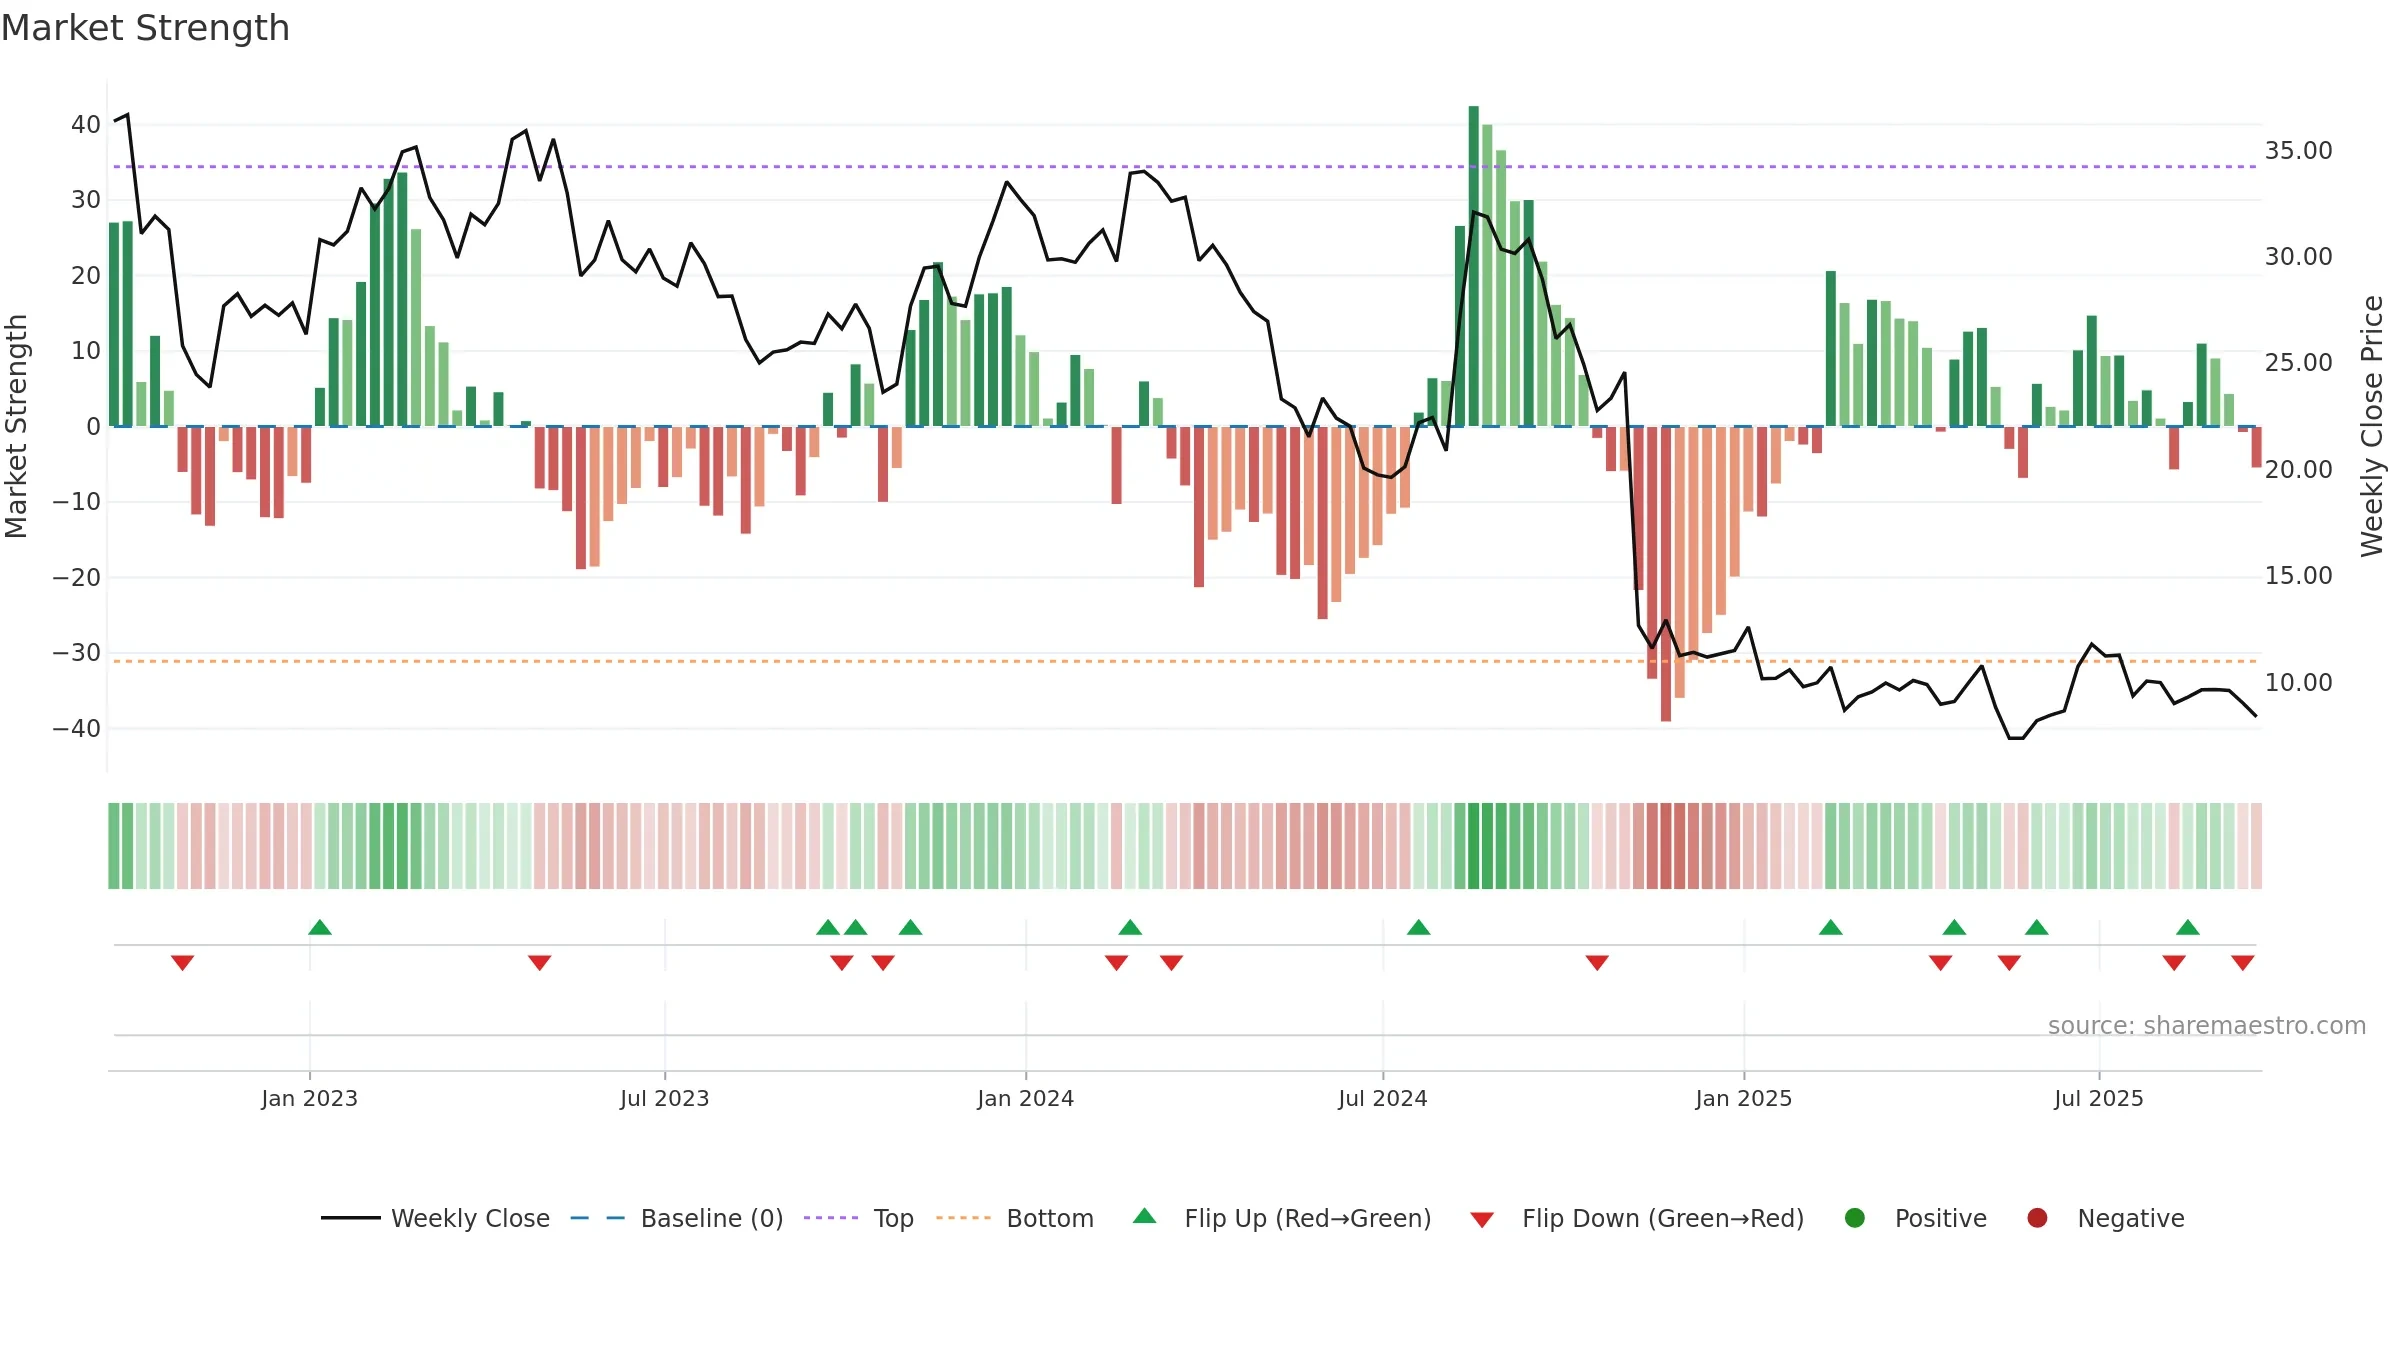This screenshot has height=1350, width=2400.
Task: Click the Jan 2024 axis label
Action: (x=1025, y=1098)
